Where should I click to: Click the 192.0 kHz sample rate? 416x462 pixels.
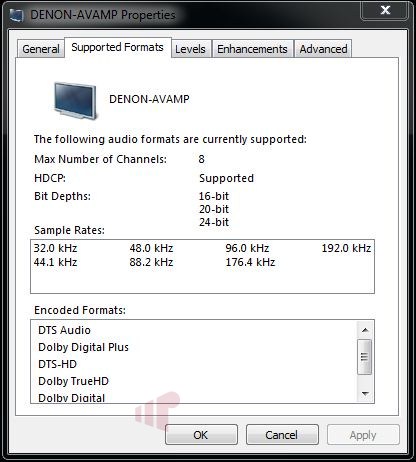346,248
